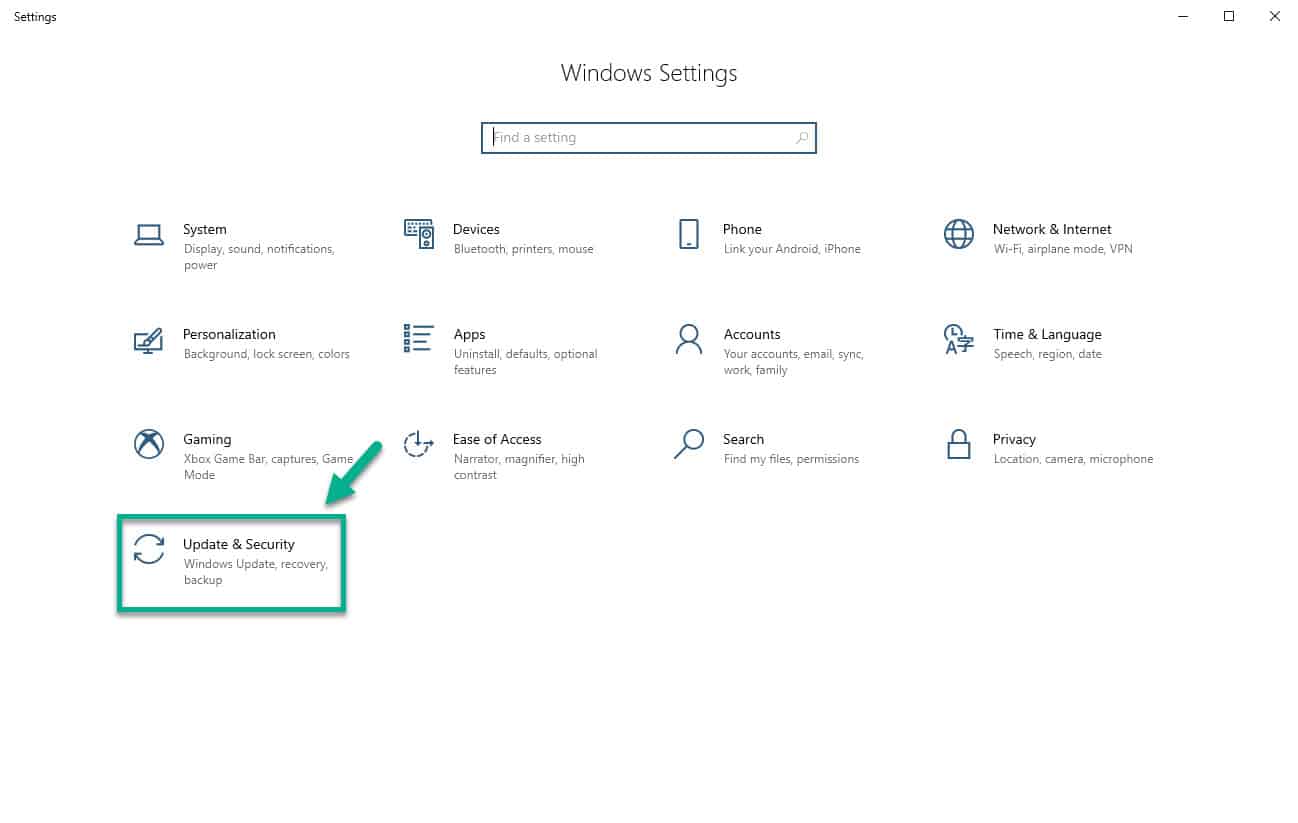Click 'Background, lock screen, colors' text
This screenshot has height=823, width=1298.
click(267, 354)
